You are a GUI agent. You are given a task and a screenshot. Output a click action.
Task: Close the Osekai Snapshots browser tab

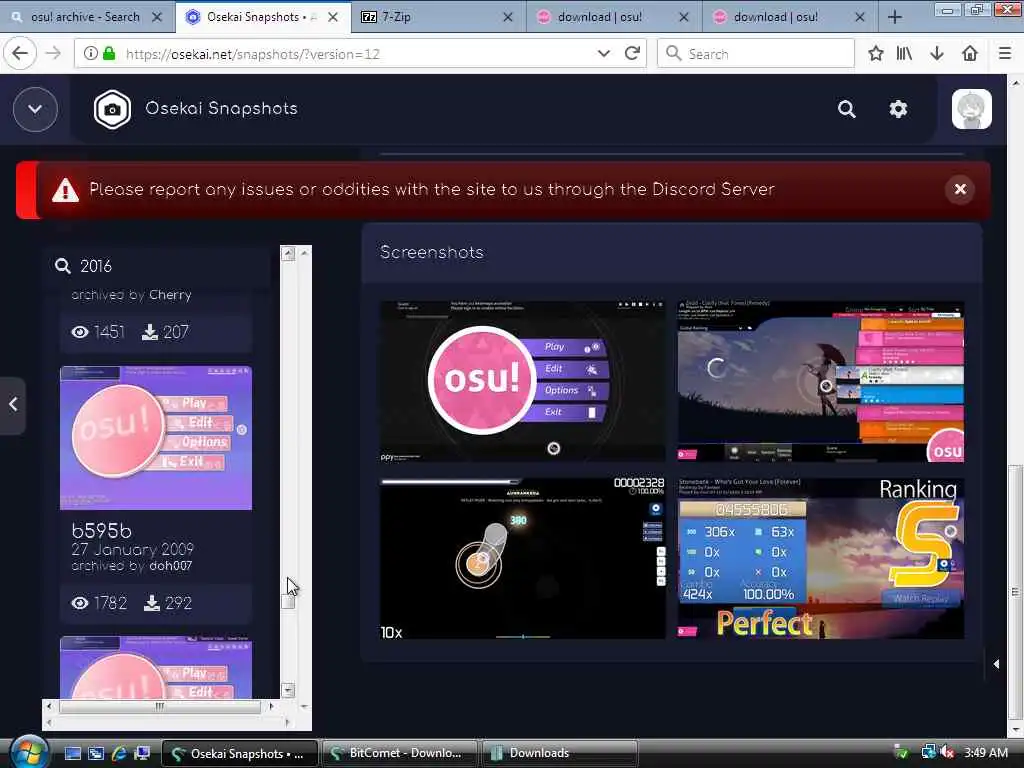click(x=333, y=17)
